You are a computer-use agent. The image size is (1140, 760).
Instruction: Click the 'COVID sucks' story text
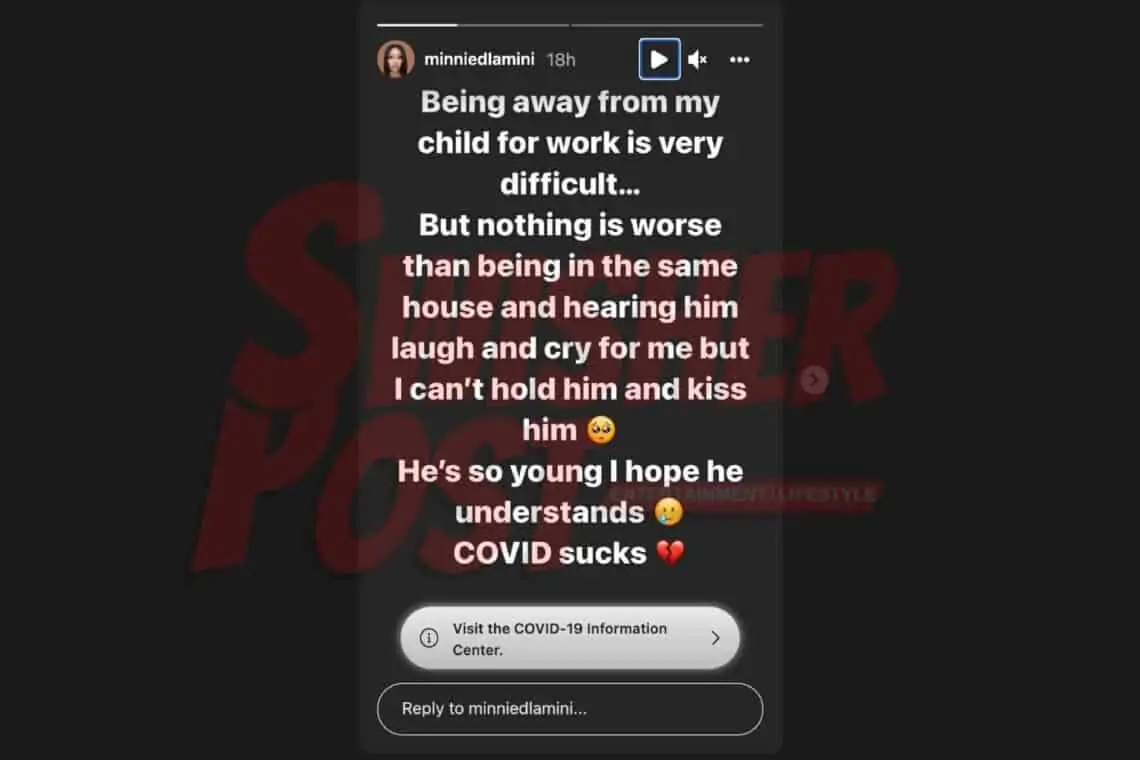coord(550,553)
